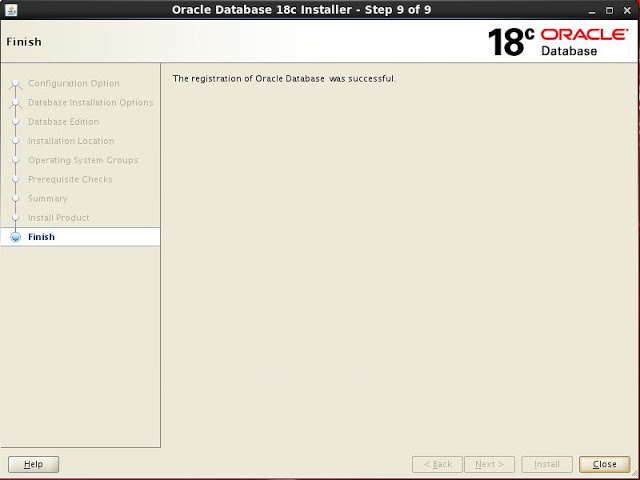Choose the Prerequisite Checks step

(x=70, y=179)
